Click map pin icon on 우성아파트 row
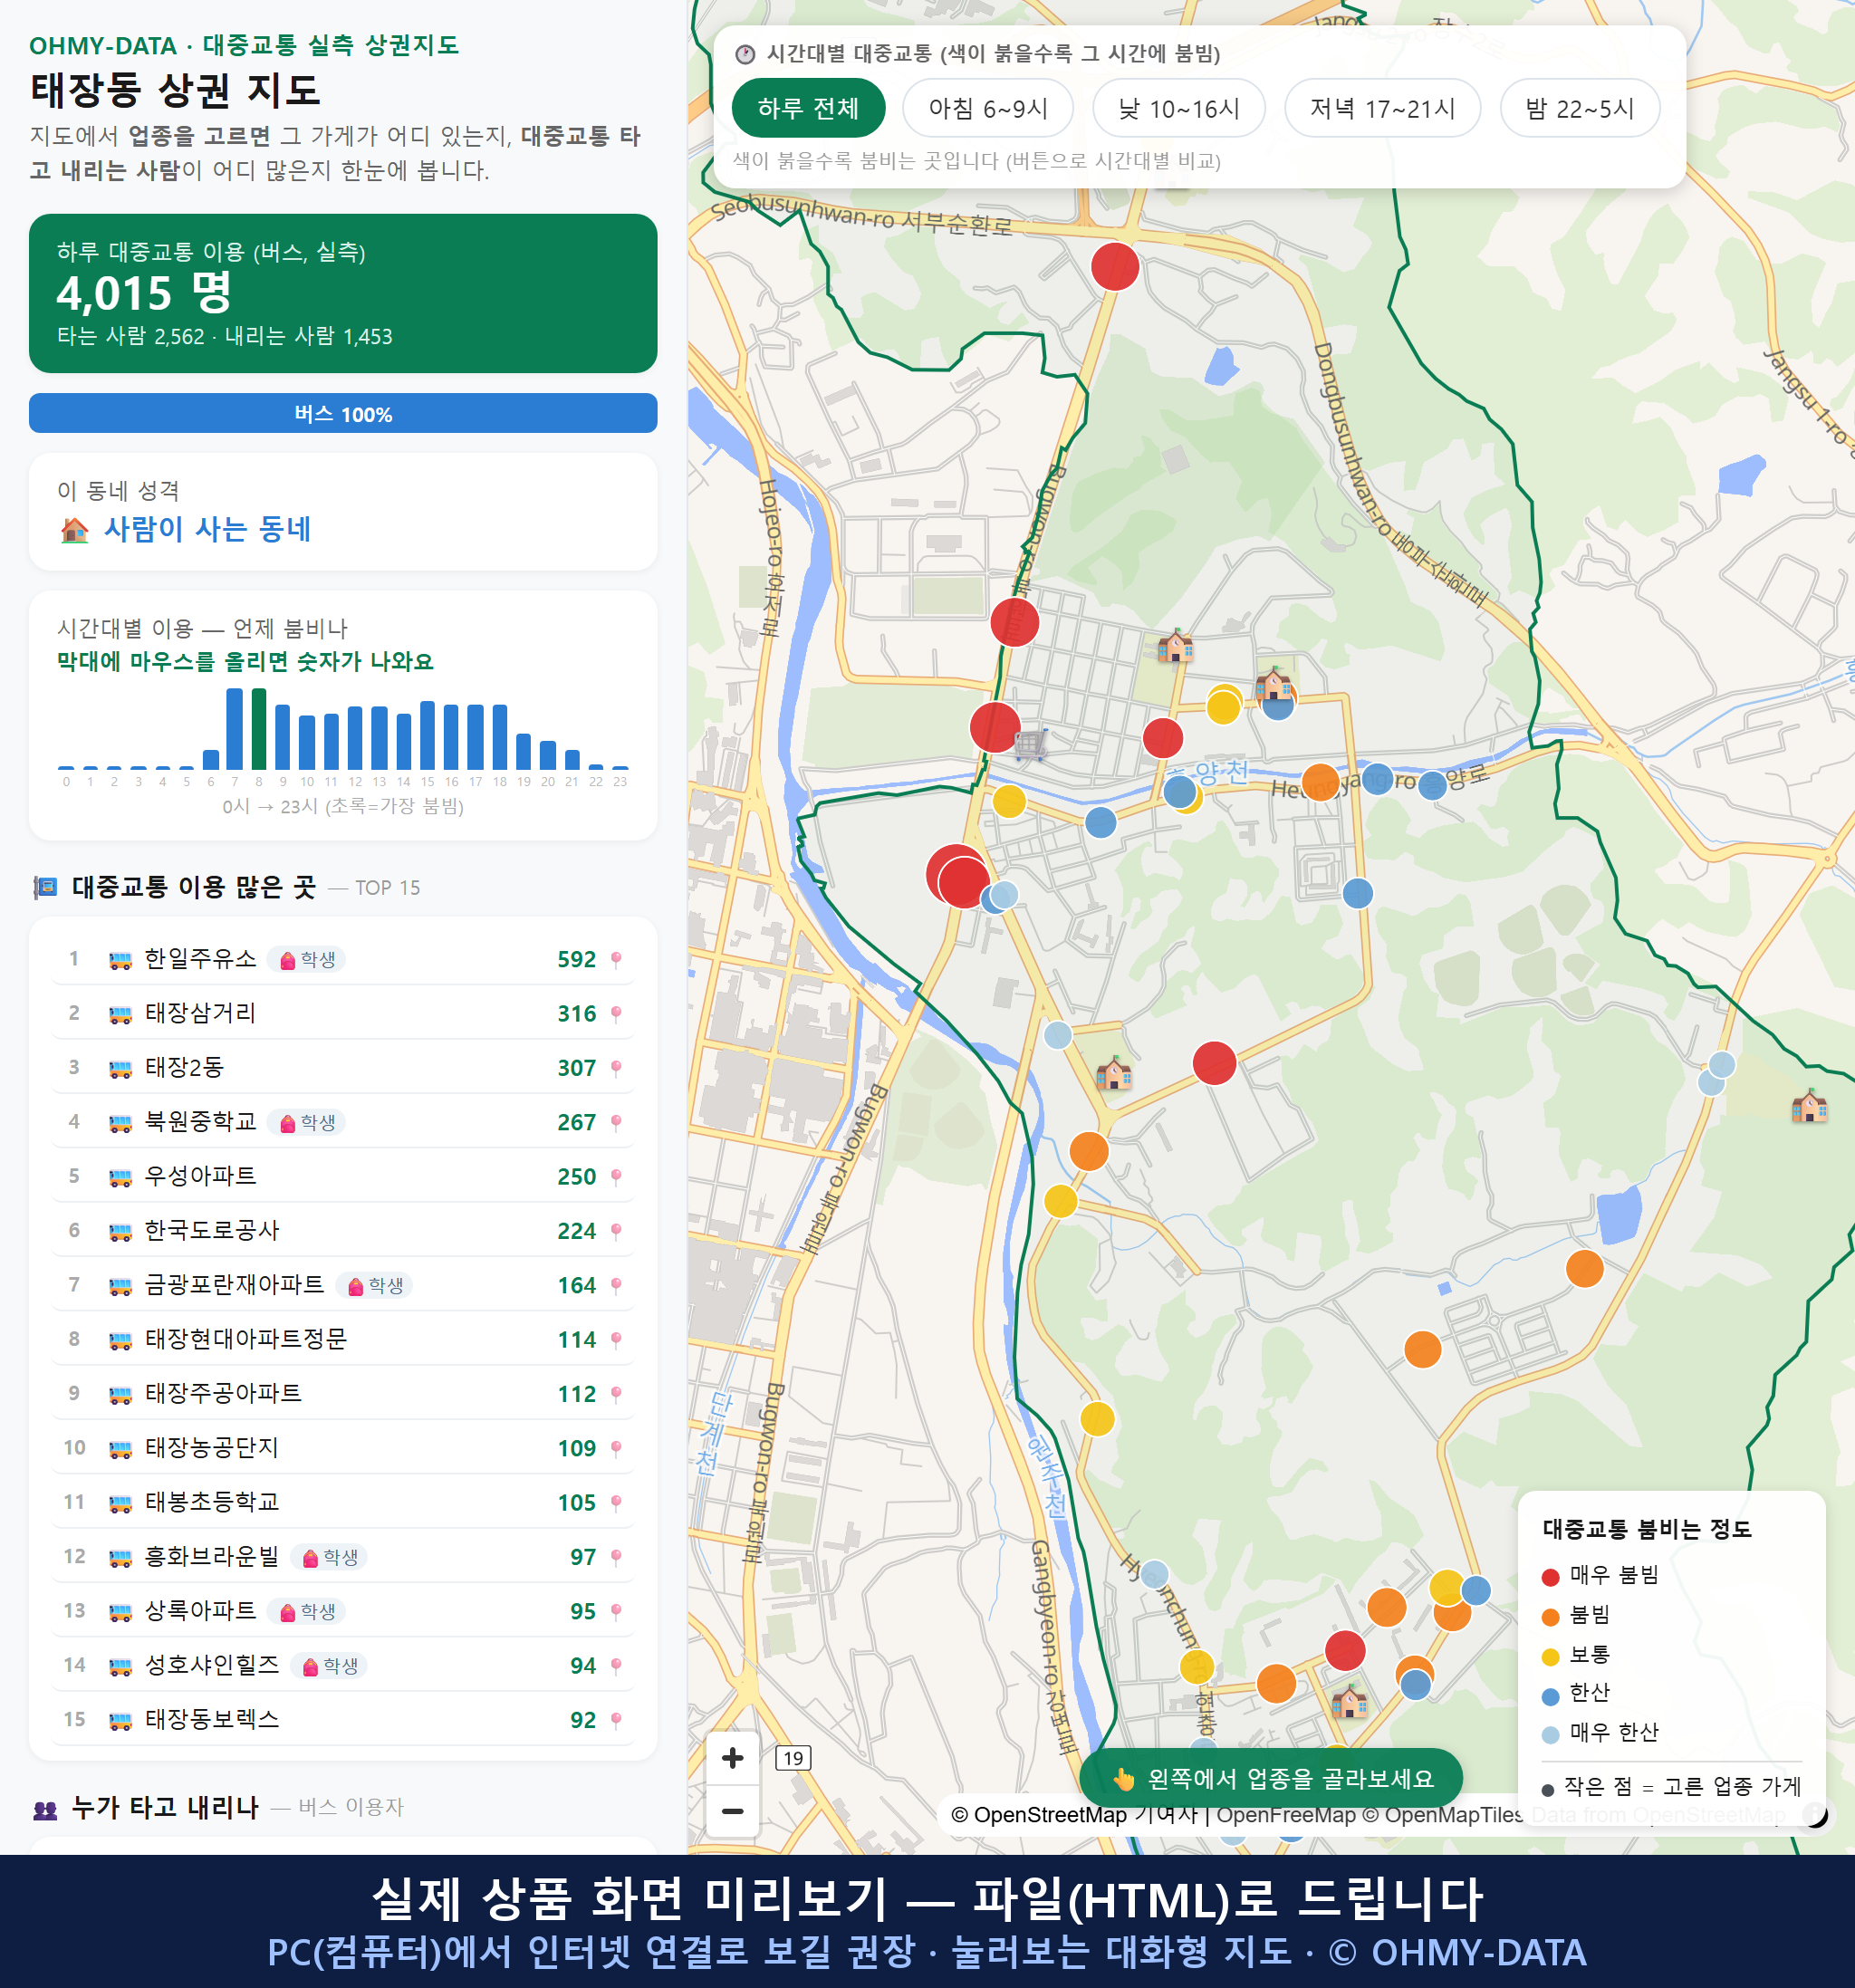This screenshot has width=1855, height=1988. [616, 1177]
